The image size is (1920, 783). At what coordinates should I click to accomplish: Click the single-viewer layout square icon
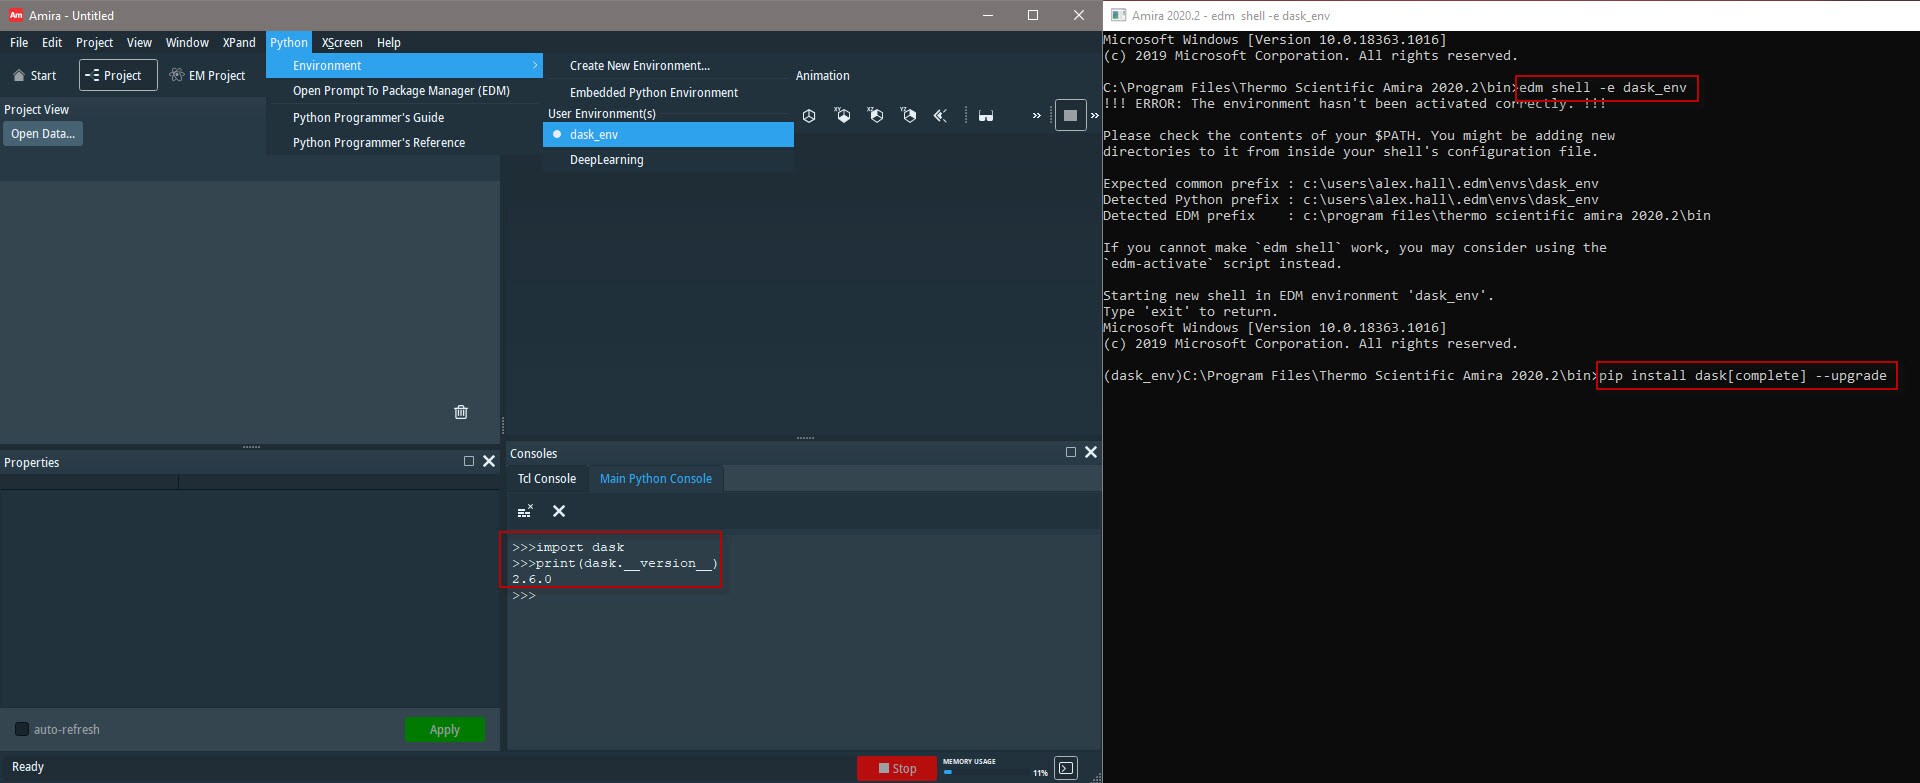click(x=1070, y=115)
